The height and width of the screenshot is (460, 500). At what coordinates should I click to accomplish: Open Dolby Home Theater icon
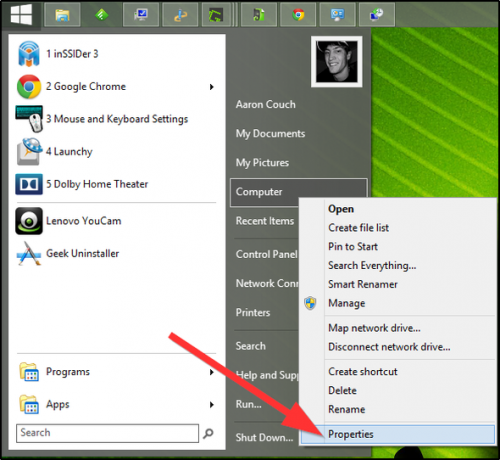29,184
